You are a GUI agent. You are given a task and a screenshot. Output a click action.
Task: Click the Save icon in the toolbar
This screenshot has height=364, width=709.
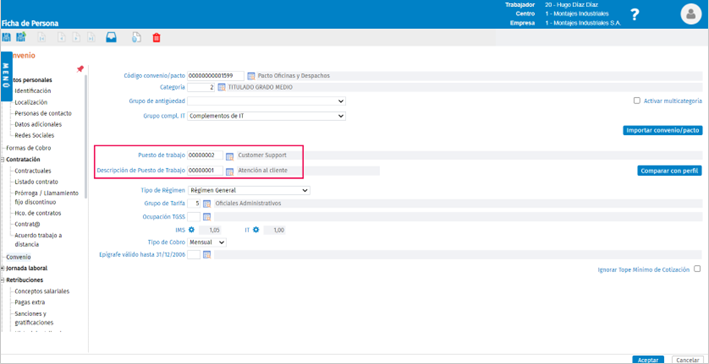[x=6, y=38]
